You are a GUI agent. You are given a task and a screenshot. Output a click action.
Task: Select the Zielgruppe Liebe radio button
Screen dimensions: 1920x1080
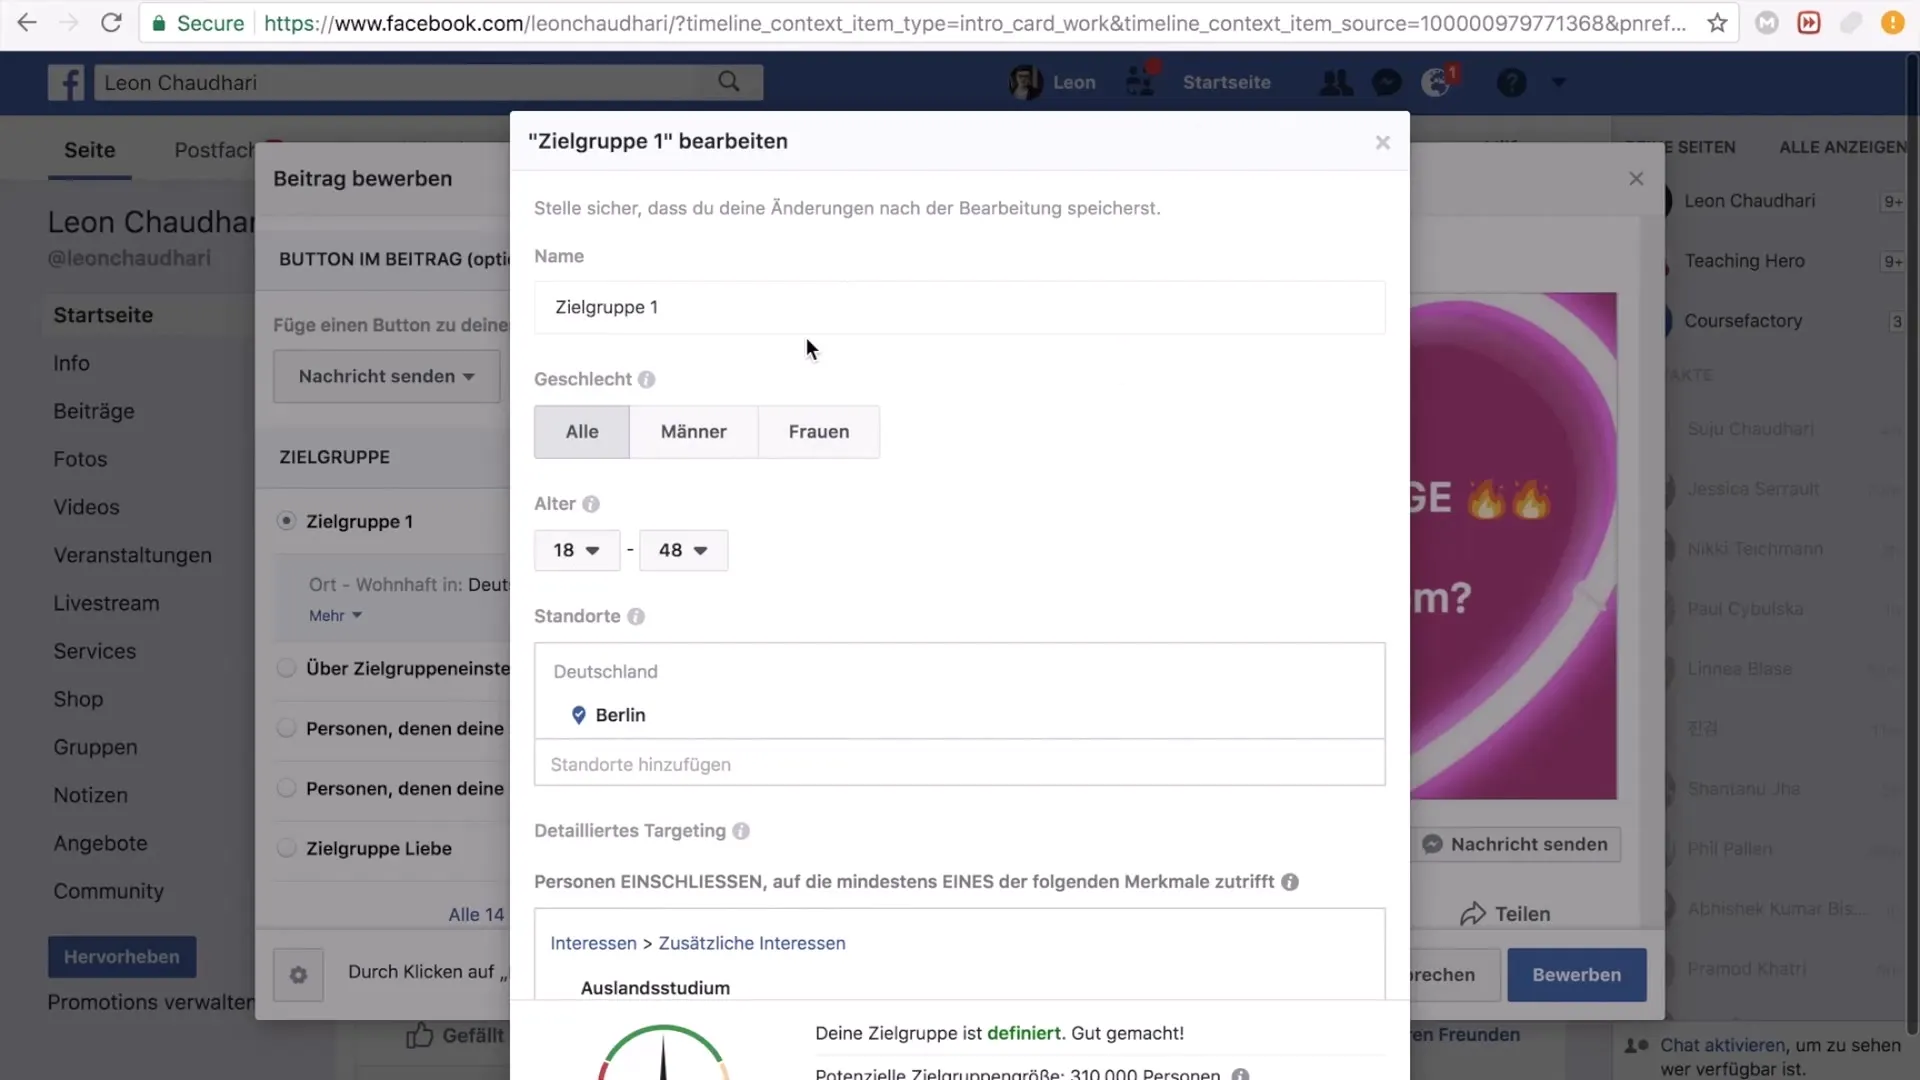point(287,848)
